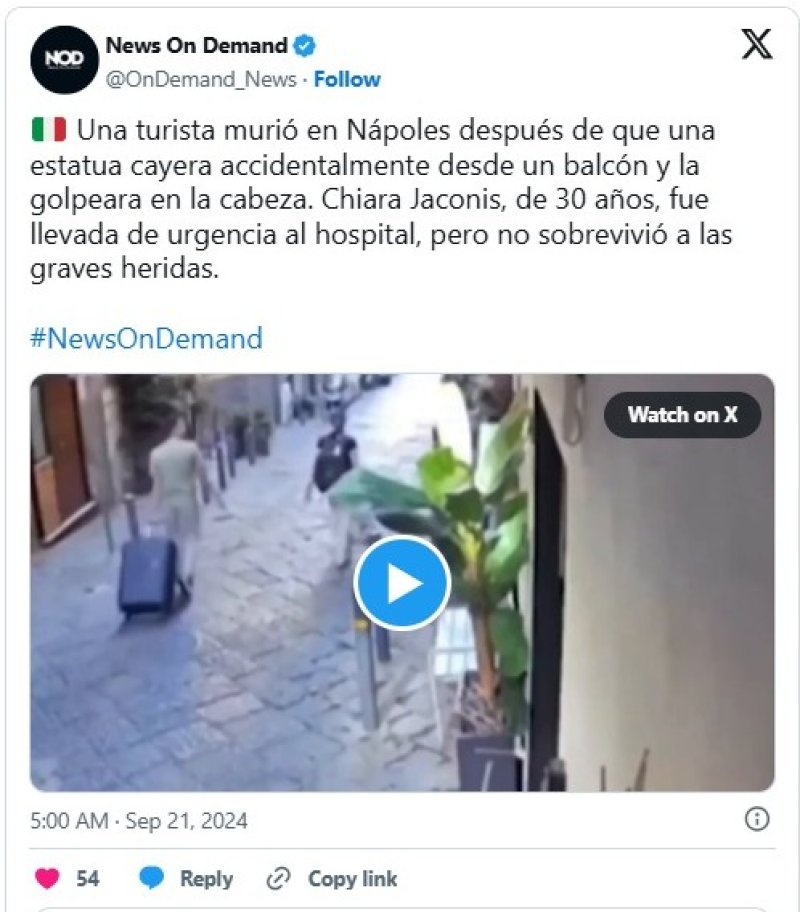The width and height of the screenshot is (800, 912).
Task: Play the embedded video
Action: pyautogui.click(x=402, y=583)
